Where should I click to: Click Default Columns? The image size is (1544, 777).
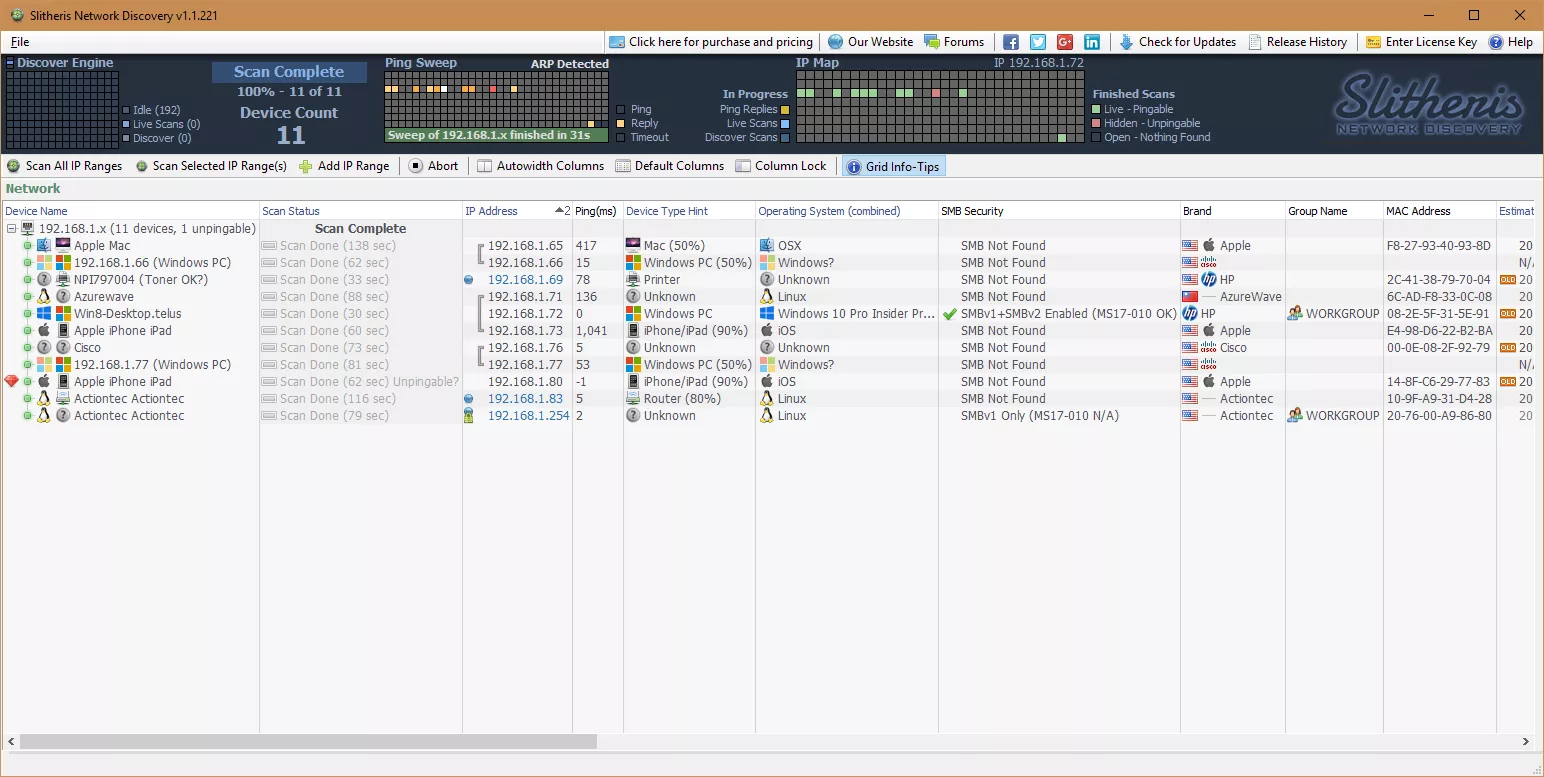point(669,166)
